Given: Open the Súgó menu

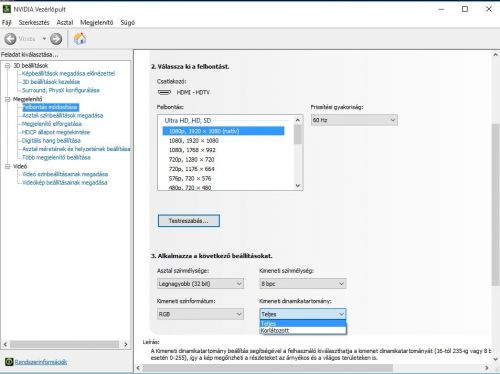Looking at the screenshot, I should 128,23.
